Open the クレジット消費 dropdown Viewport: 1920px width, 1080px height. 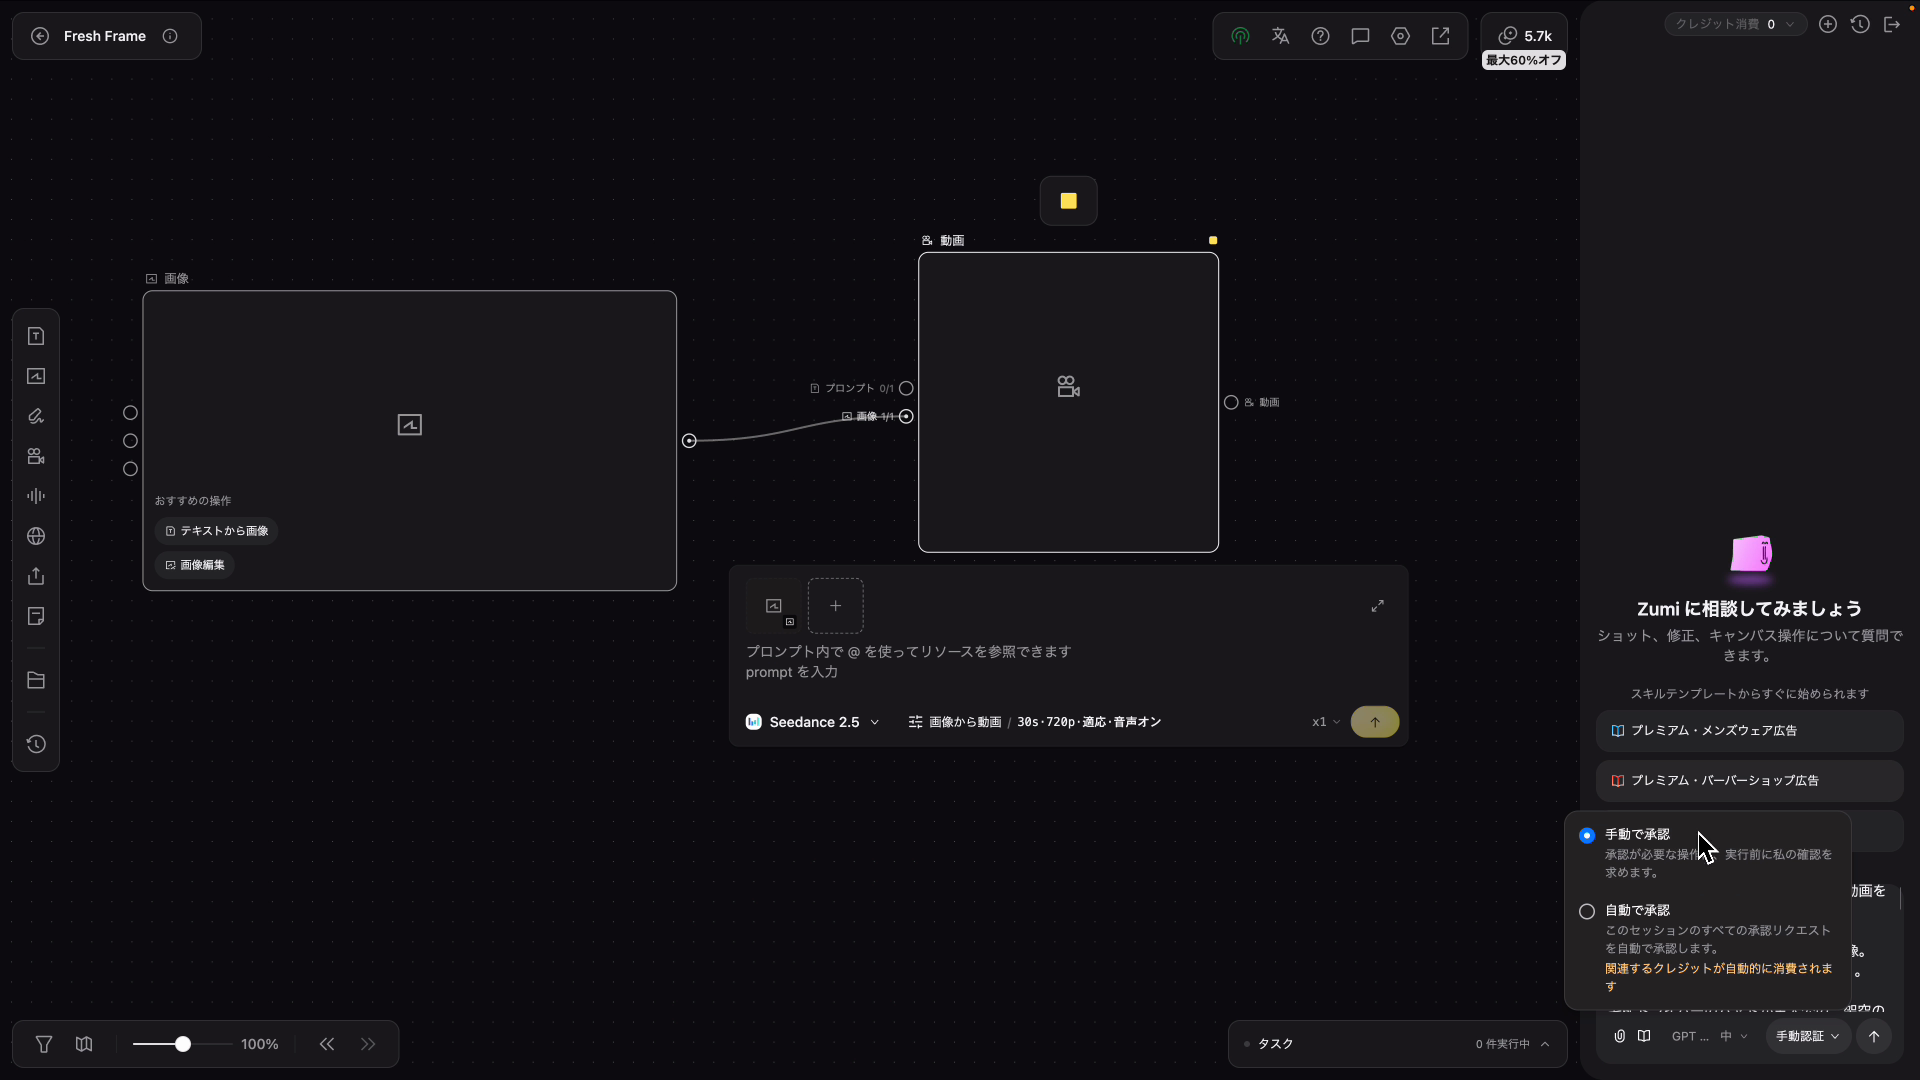click(x=1735, y=24)
